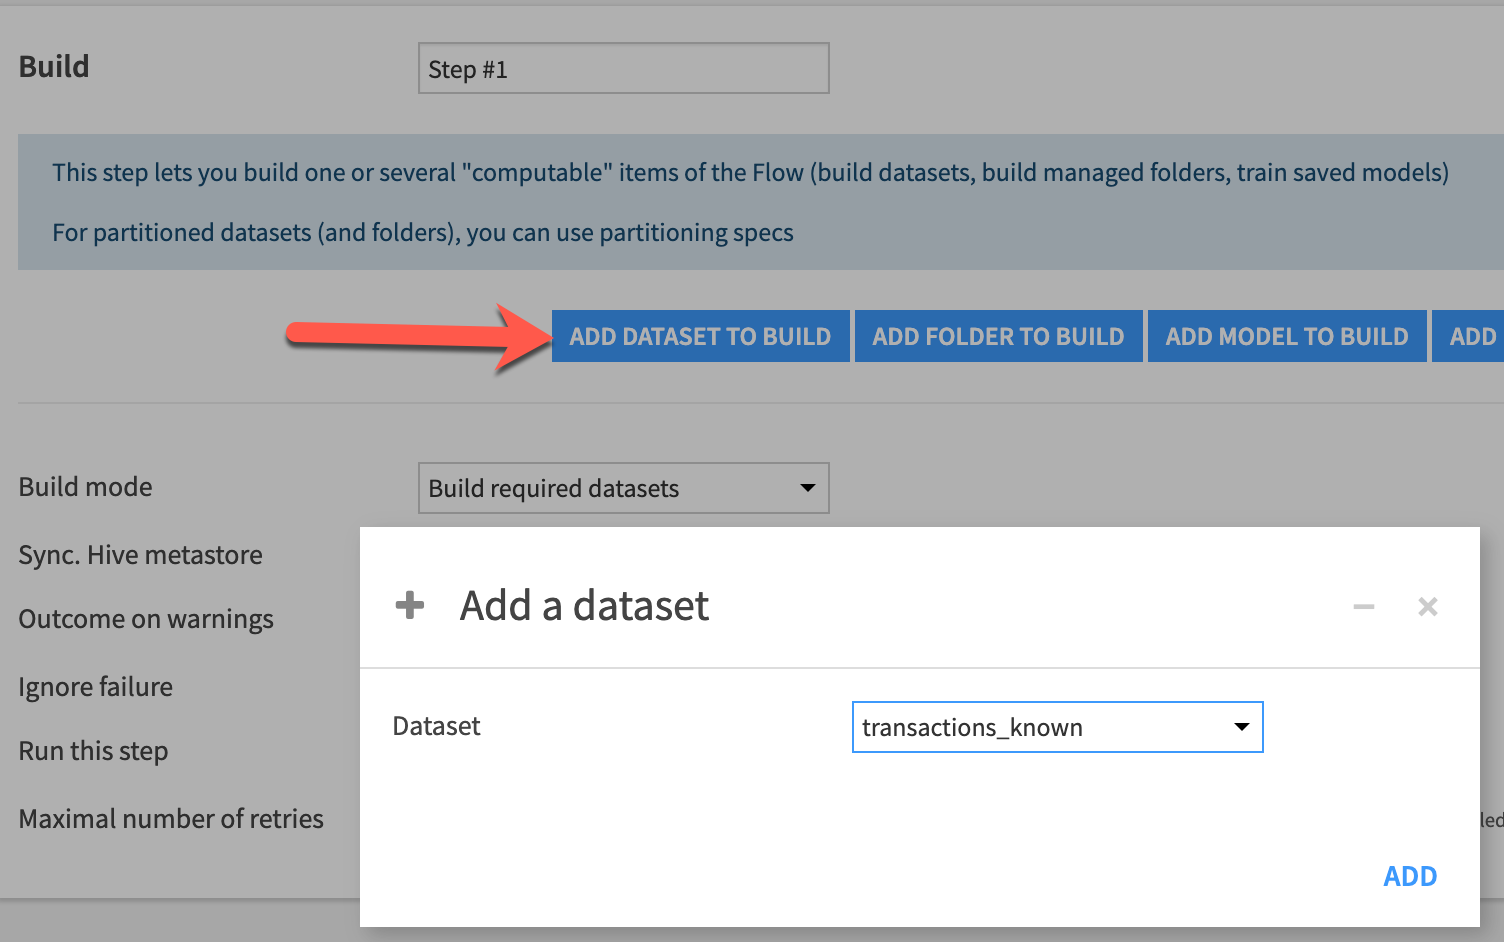Viewport: 1504px width, 942px height.
Task: Click inside the Step #1 name field
Action: point(623,68)
